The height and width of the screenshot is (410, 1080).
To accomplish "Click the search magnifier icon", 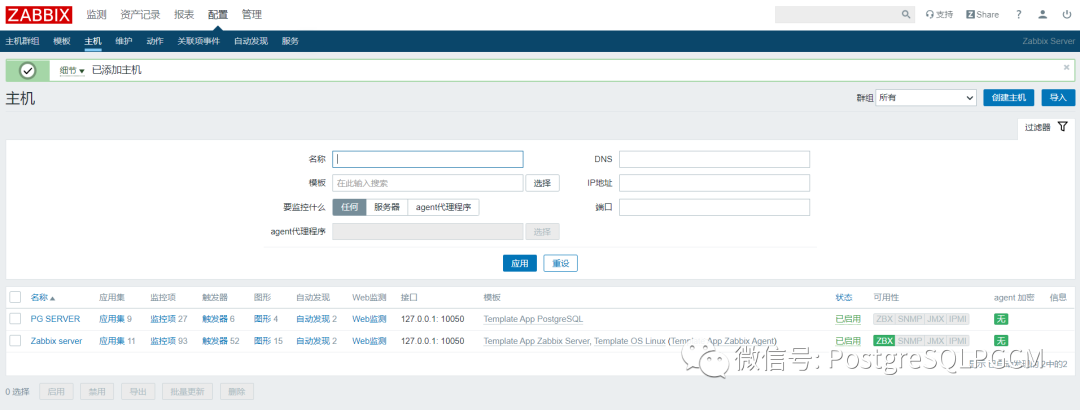I will coord(906,14).
